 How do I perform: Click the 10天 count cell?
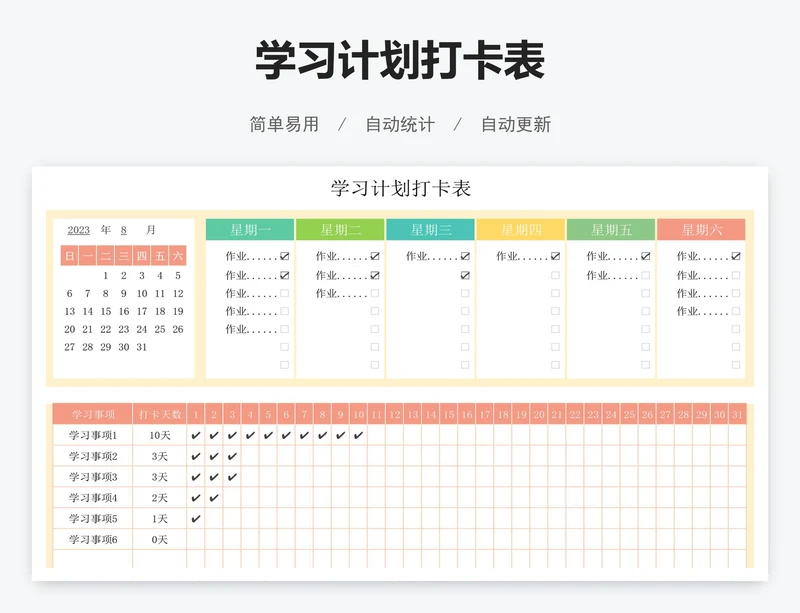click(160, 435)
